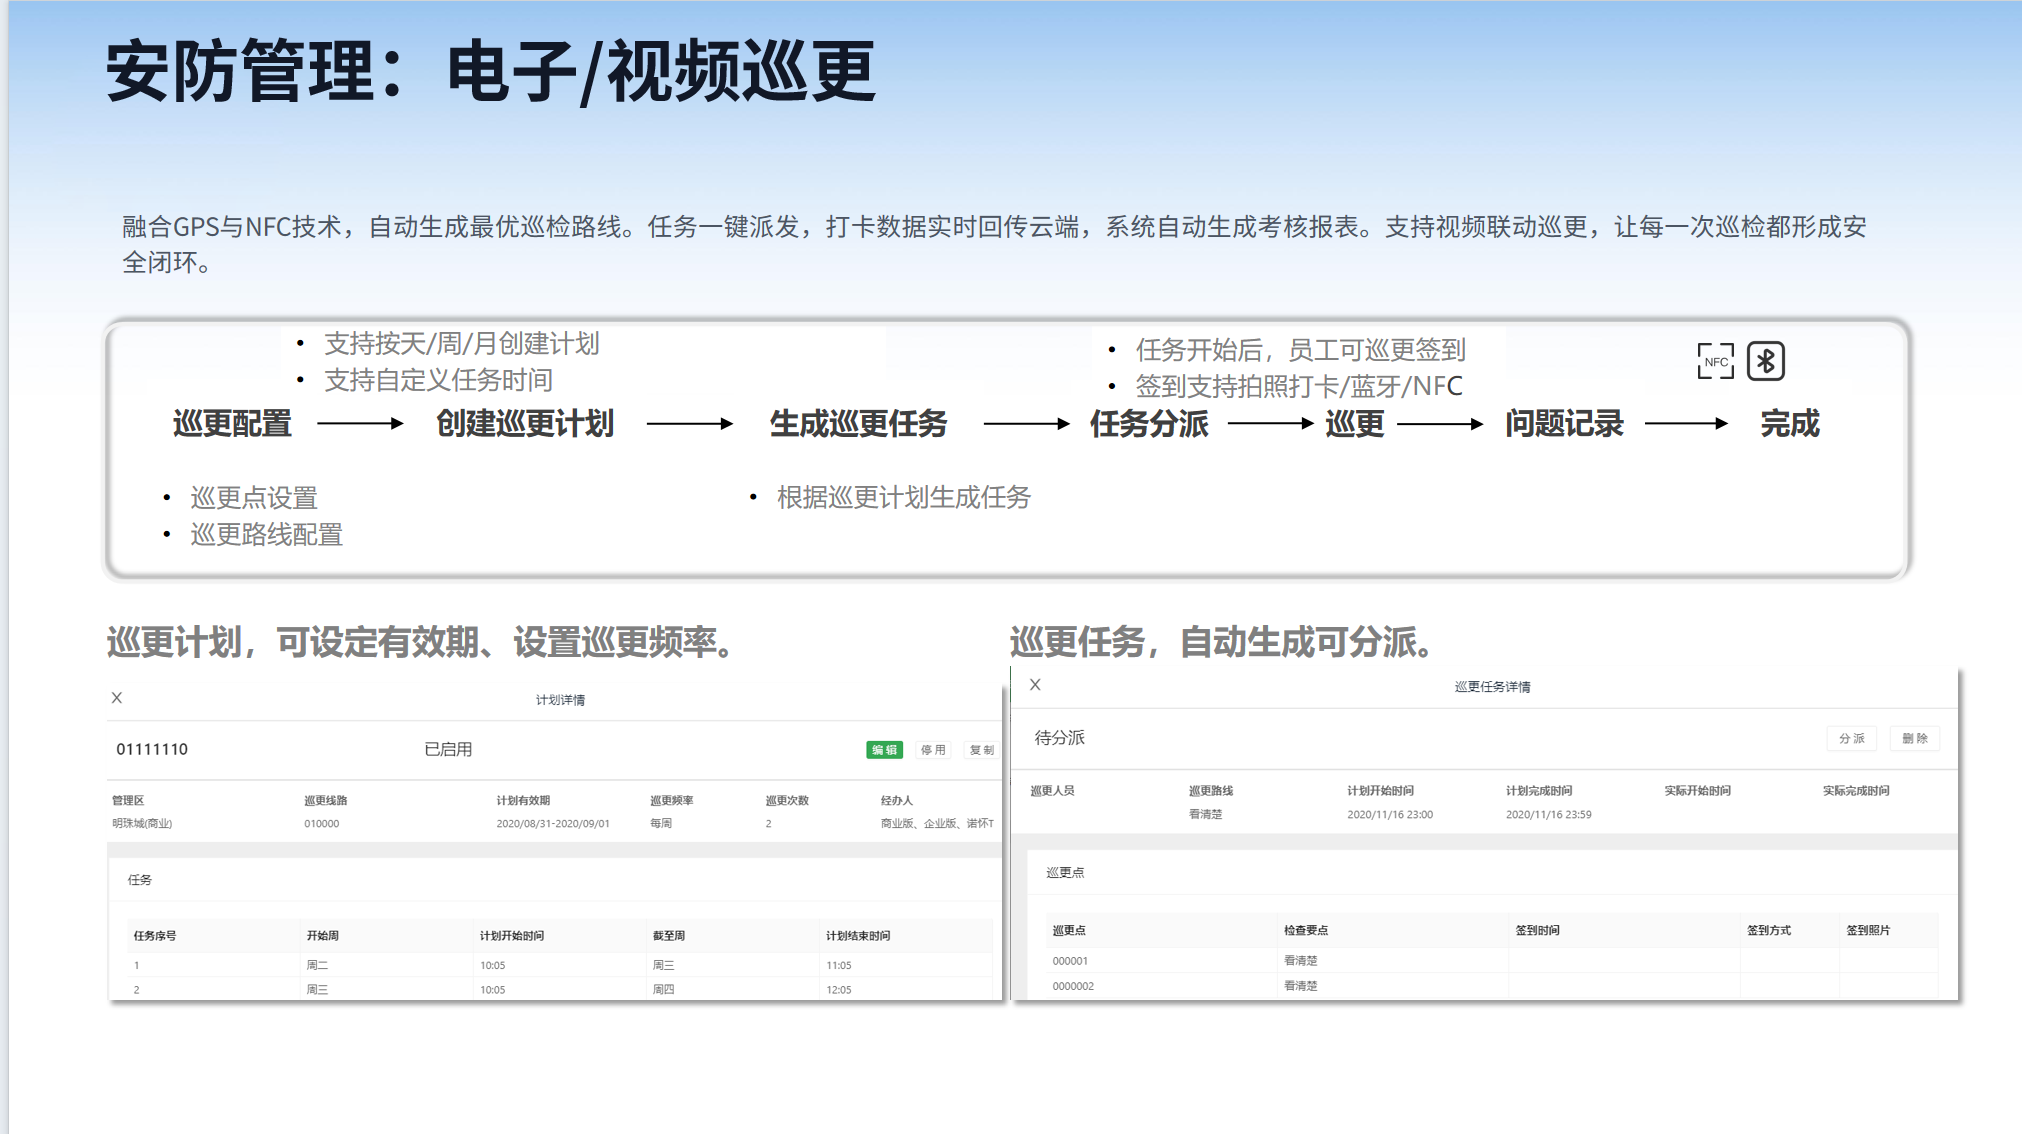
Task: Click the Bluetooth icon
Action: pyautogui.click(x=1766, y=361)
